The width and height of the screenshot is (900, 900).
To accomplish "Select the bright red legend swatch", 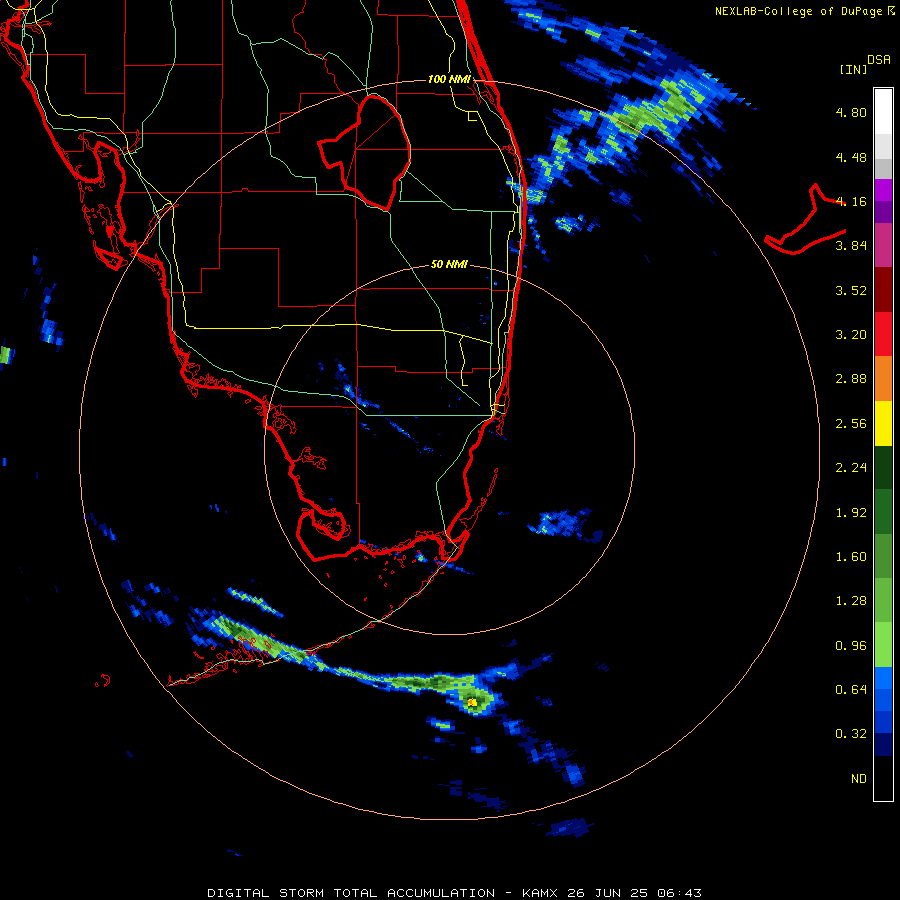I will (x=883, y=334).
